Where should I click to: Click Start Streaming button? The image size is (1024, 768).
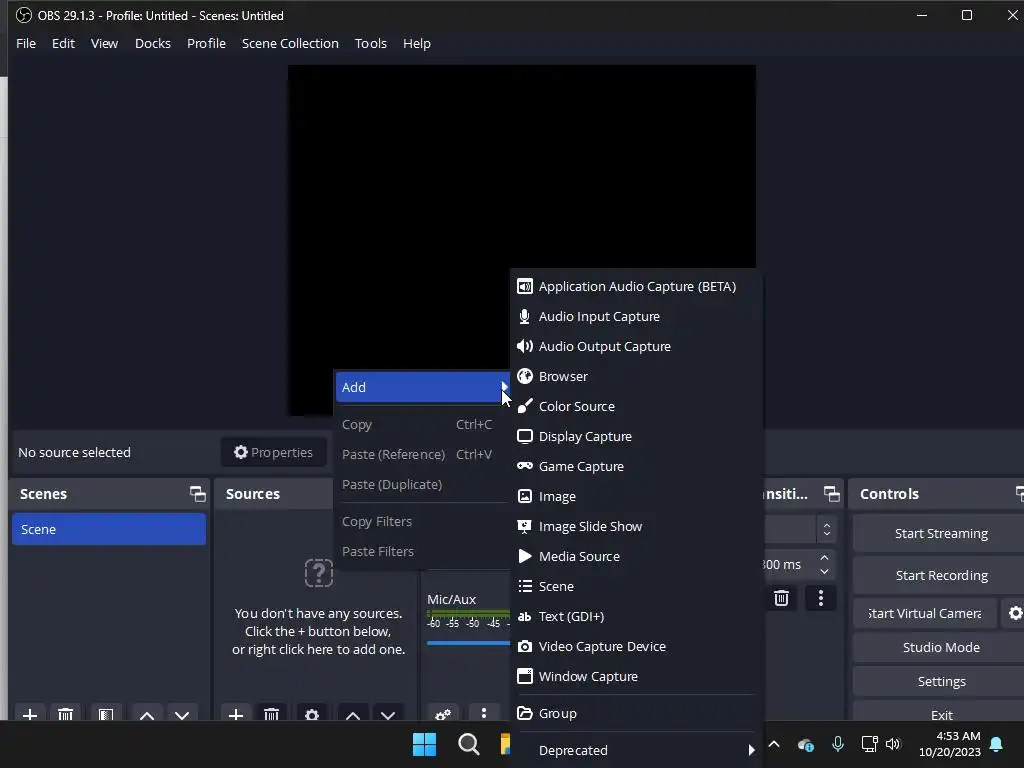(940, 534)
